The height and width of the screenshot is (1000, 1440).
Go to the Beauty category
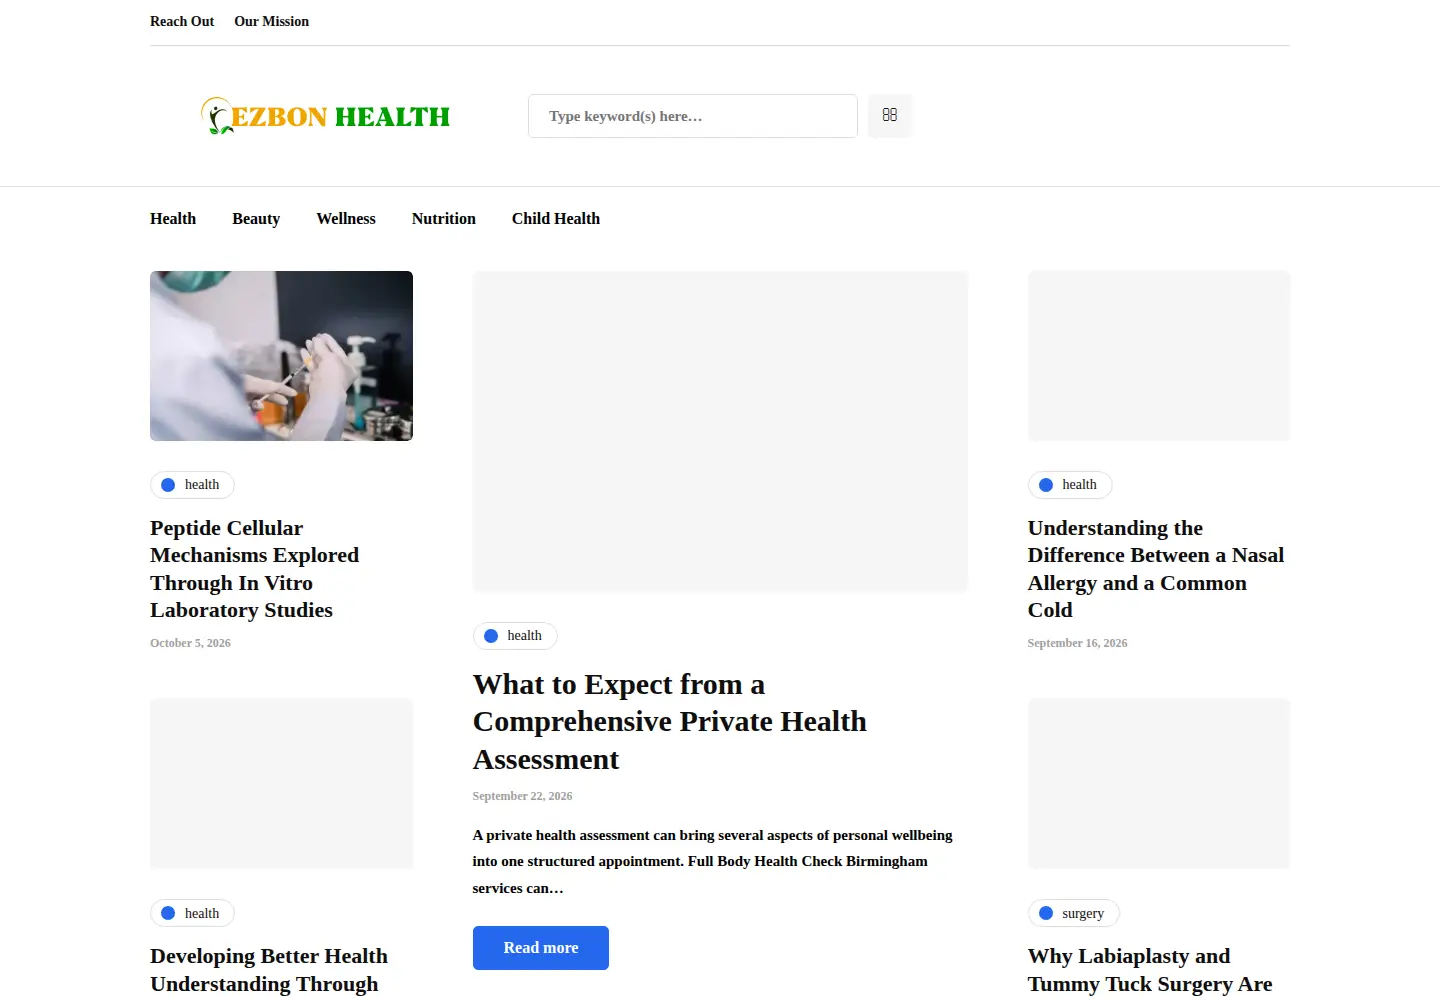point(256,219)
